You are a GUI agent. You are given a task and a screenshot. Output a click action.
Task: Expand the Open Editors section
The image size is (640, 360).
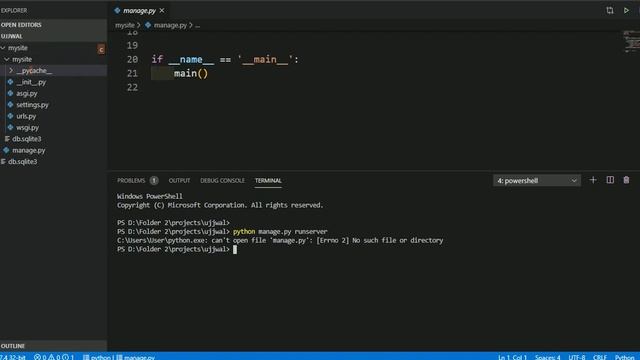(x=53, y=25)
